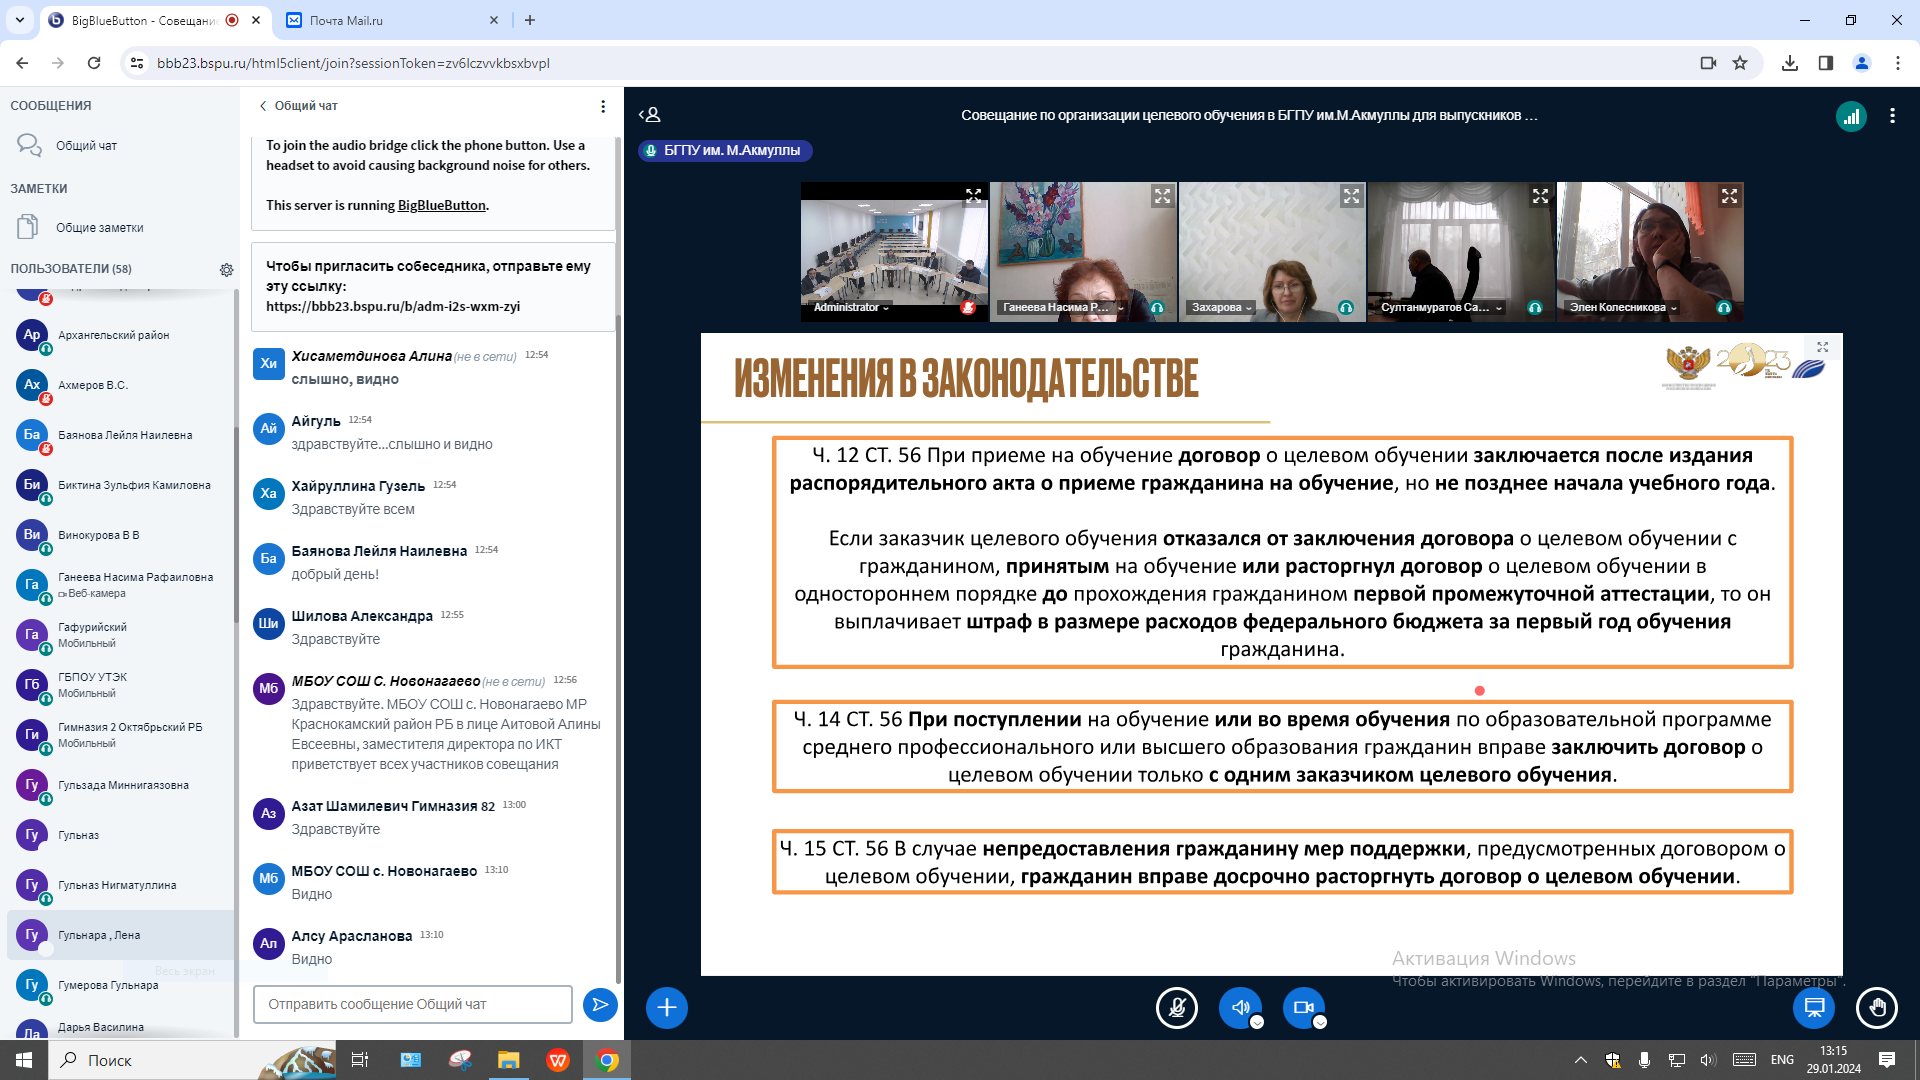Image resolution: width=1920 pixels, height=1080 pixels.
Task: Open the Administrator webcam dropdown
Action: pos(851,307)
